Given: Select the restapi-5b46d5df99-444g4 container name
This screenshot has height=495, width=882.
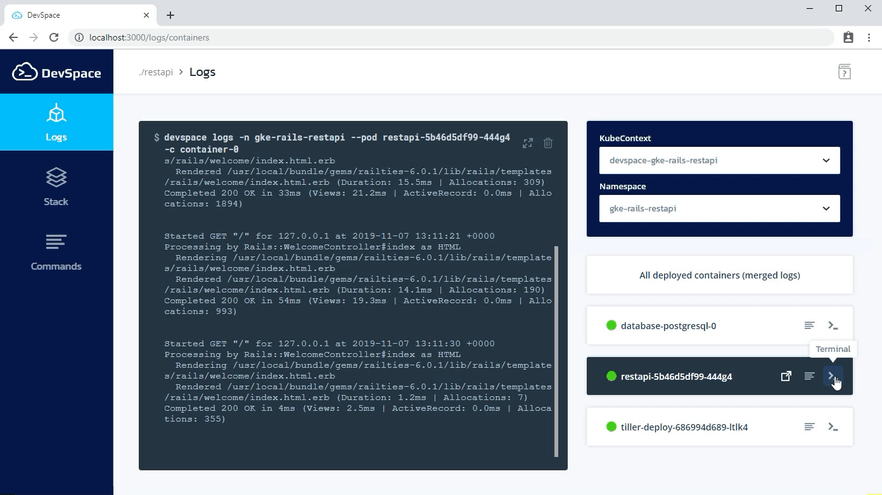Looking at the screenshot, I should 676,376.
